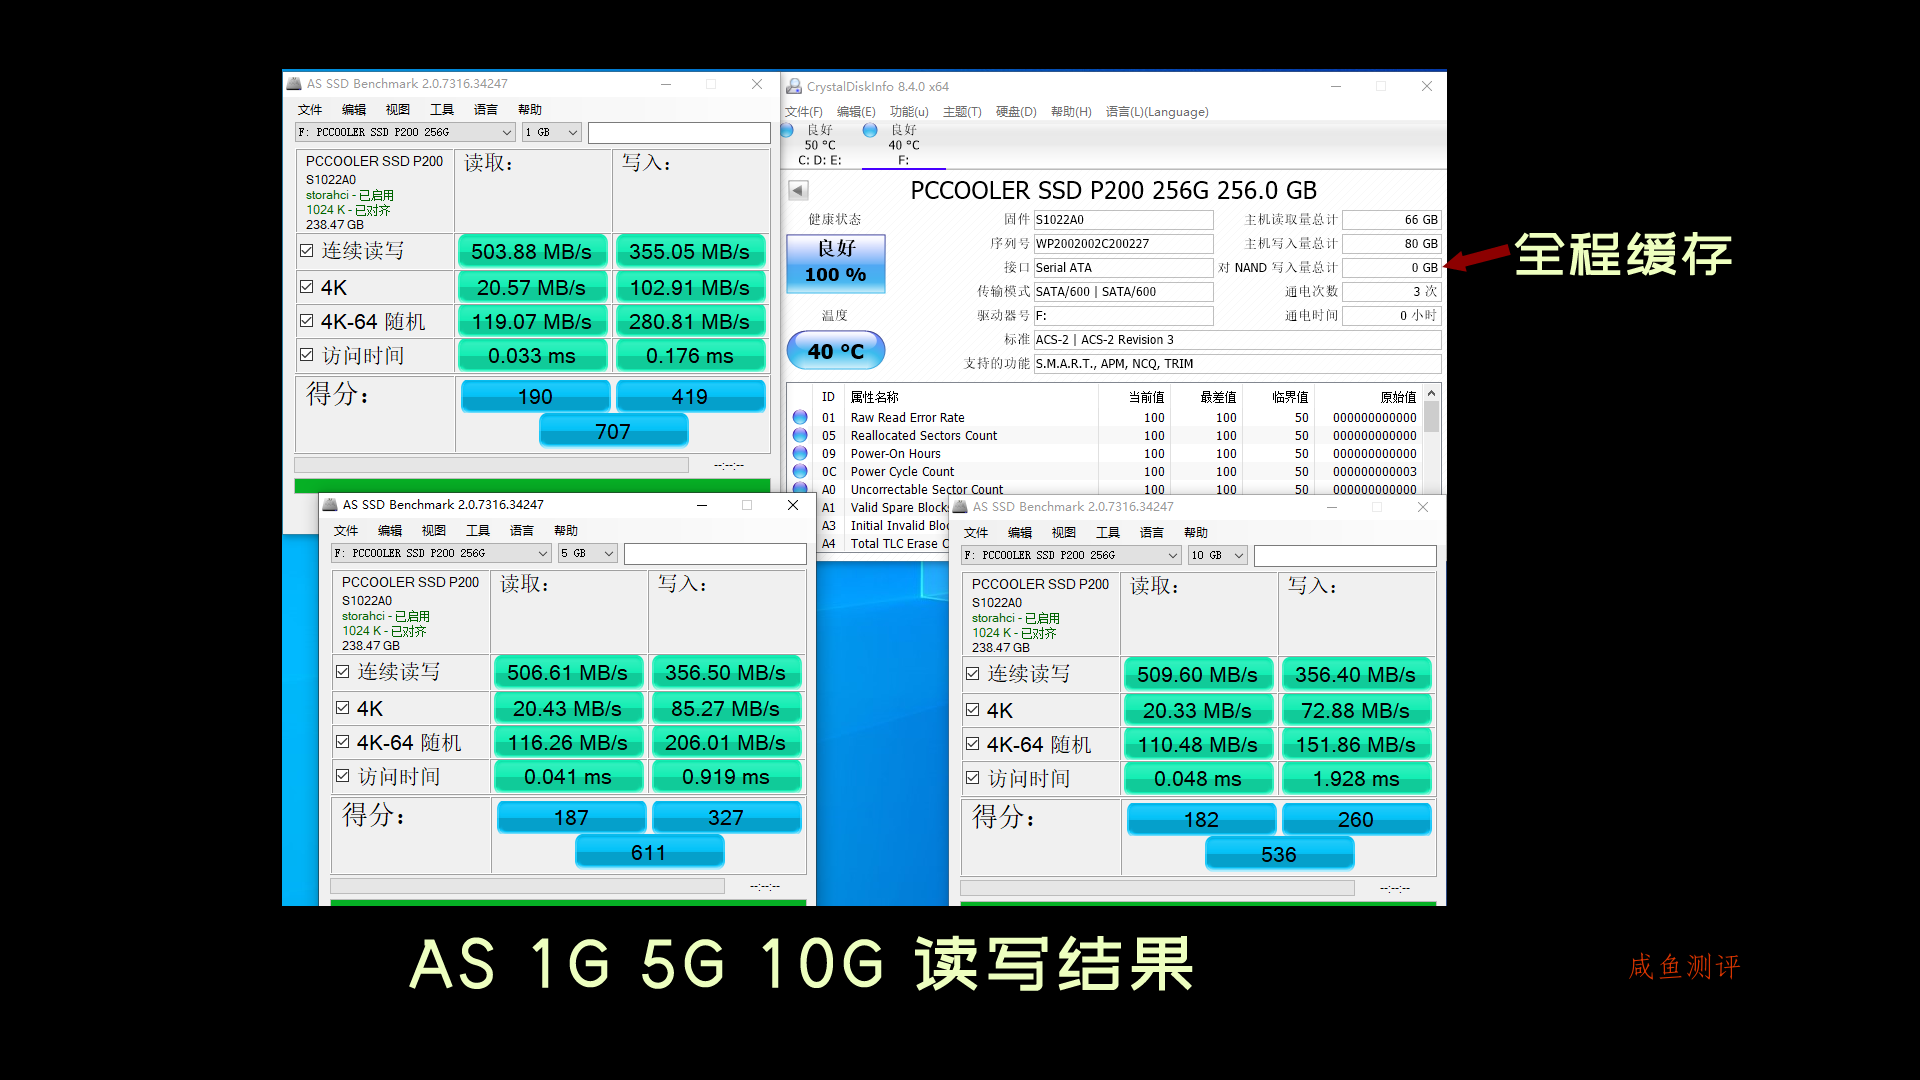Click the CrystalDiskInfo title bar app icon
This screenshot has width=1920, height=1080.
pyautogui.click(x=794, y=87)
